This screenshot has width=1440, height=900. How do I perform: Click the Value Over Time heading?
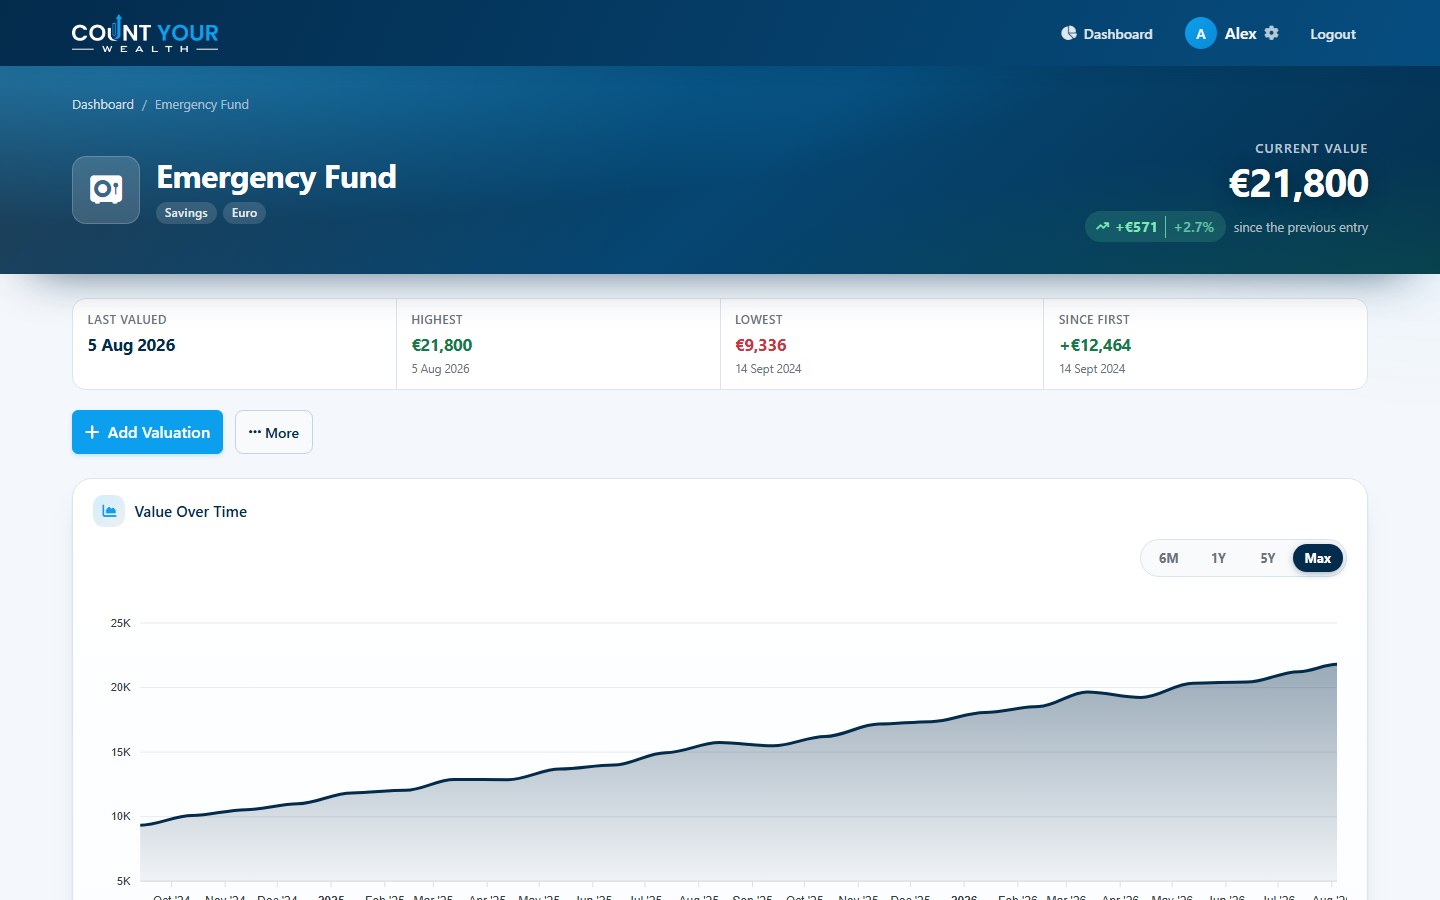[x=191, y=512]
